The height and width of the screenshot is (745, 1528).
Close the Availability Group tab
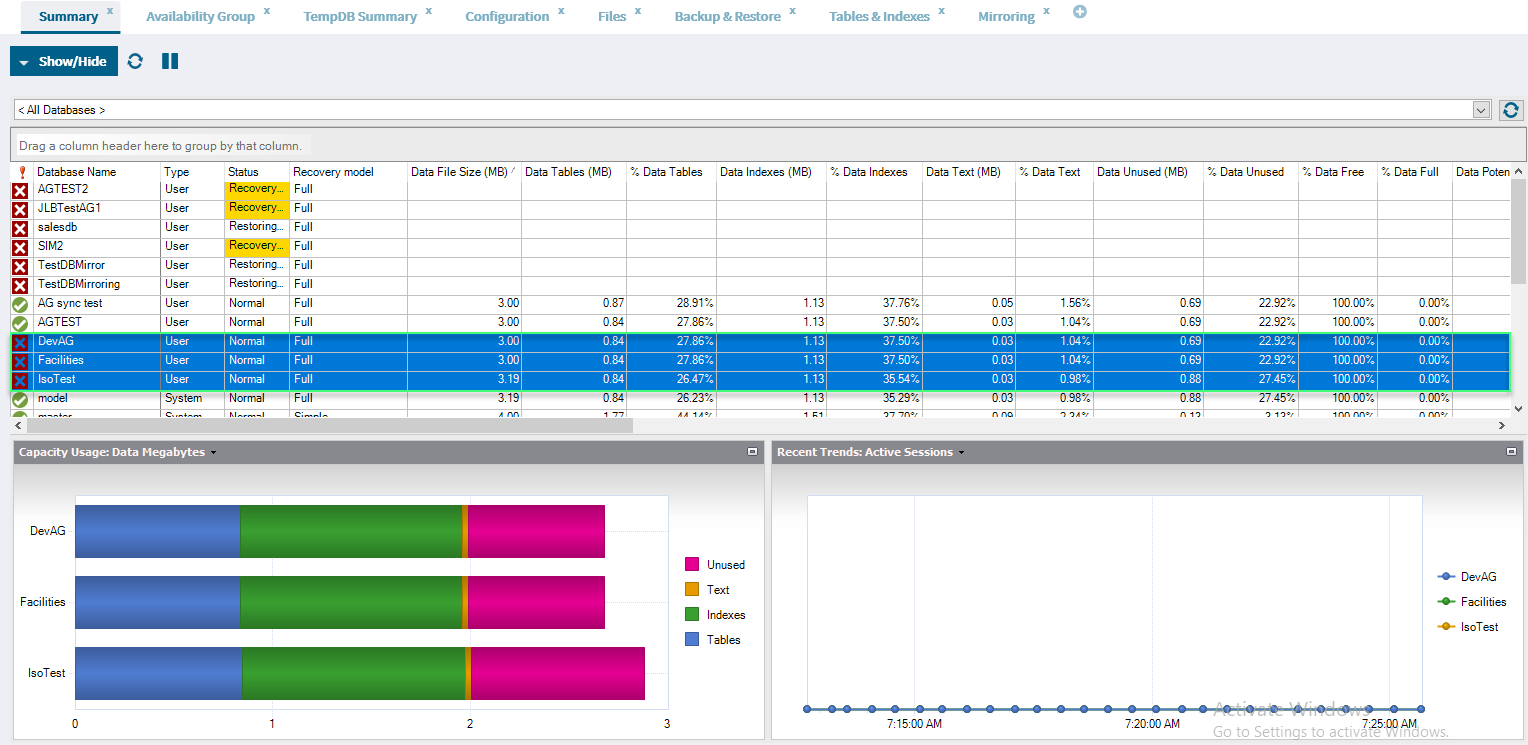point(266,11)
